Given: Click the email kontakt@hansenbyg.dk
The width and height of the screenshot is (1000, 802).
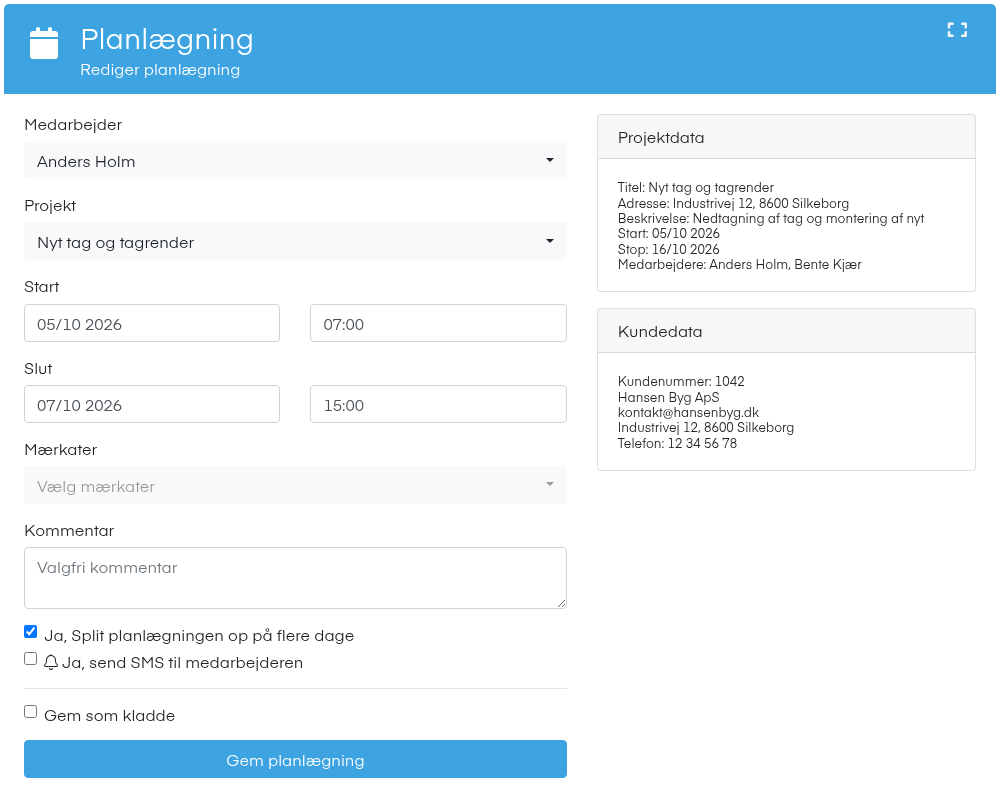Looking at the screenshot, I should point(688,412).
